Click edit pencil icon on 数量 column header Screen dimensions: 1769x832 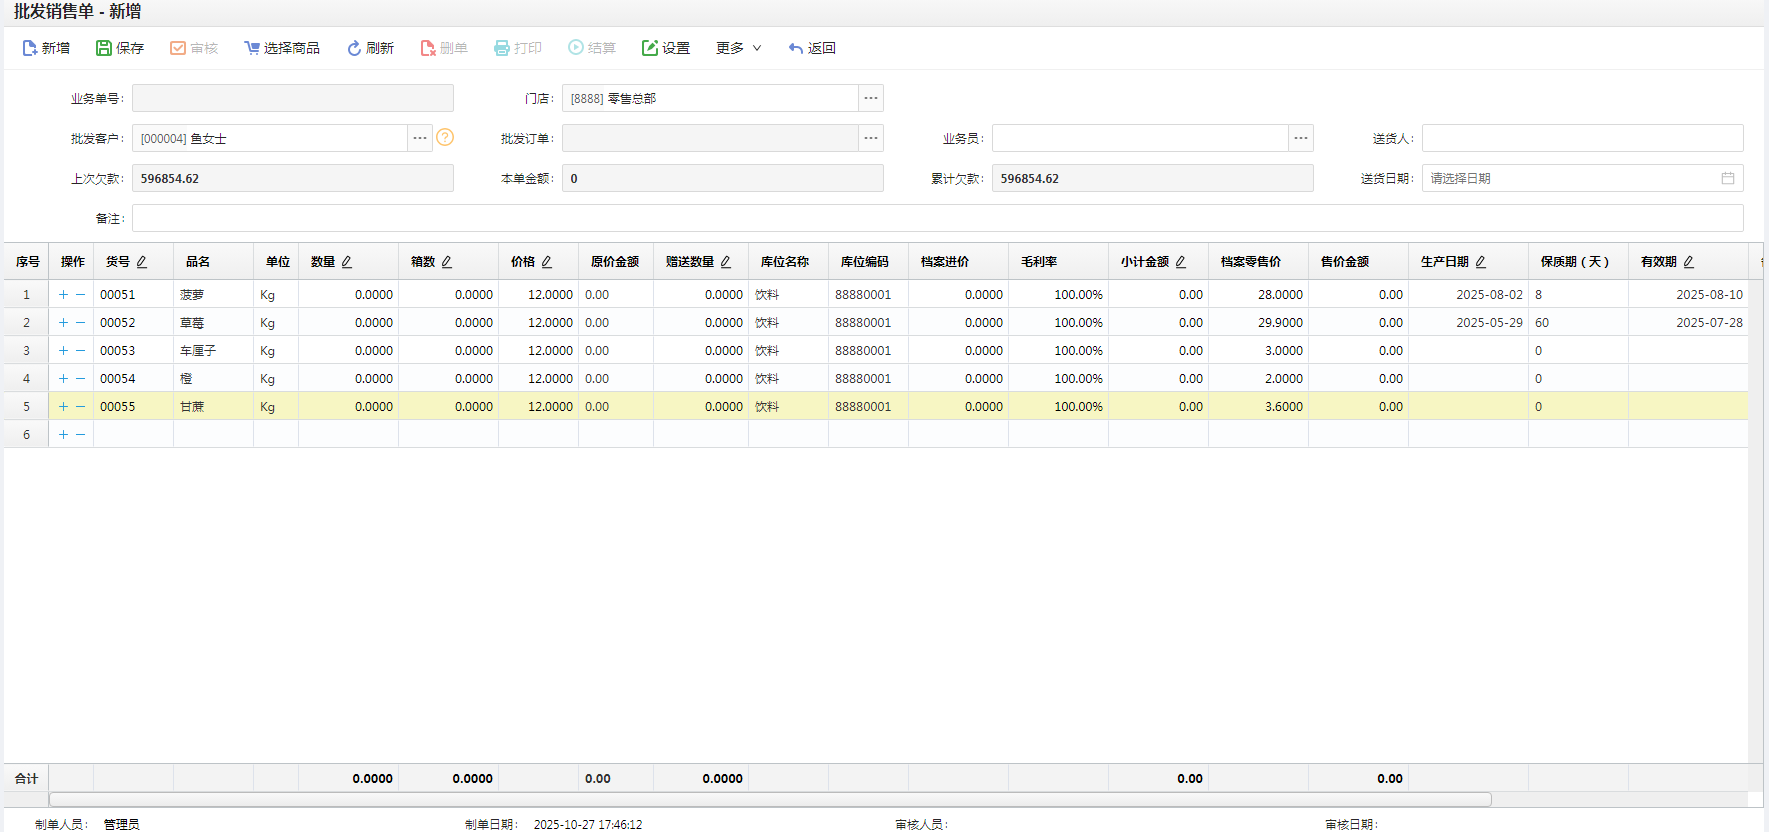[347, 262]
